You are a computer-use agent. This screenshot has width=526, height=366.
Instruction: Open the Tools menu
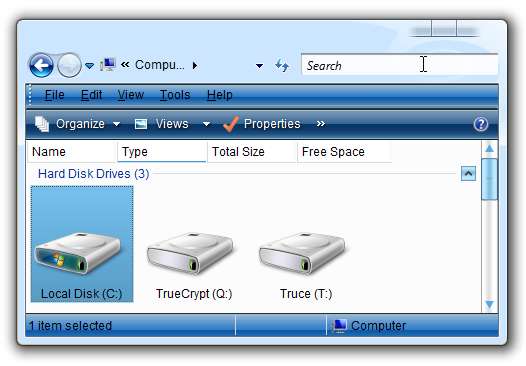pos(175,95)
